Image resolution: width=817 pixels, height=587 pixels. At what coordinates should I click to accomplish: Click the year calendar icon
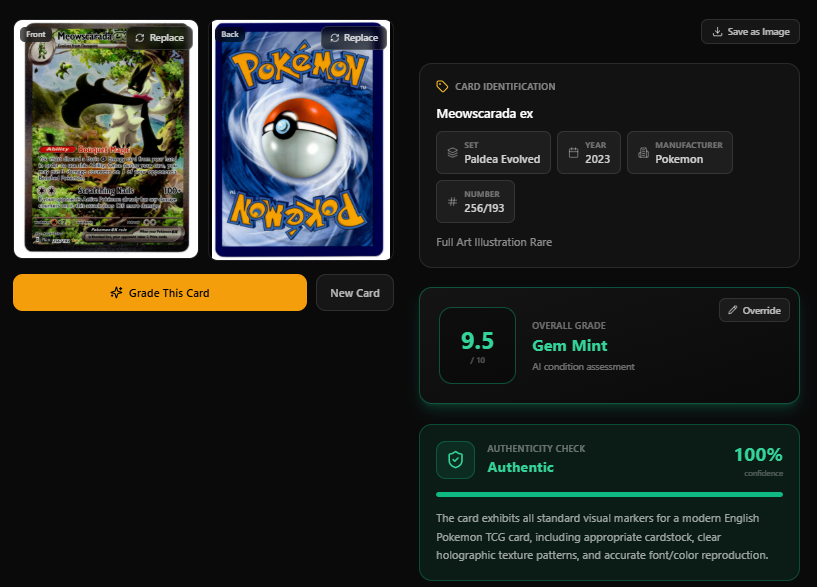[573, 153]
